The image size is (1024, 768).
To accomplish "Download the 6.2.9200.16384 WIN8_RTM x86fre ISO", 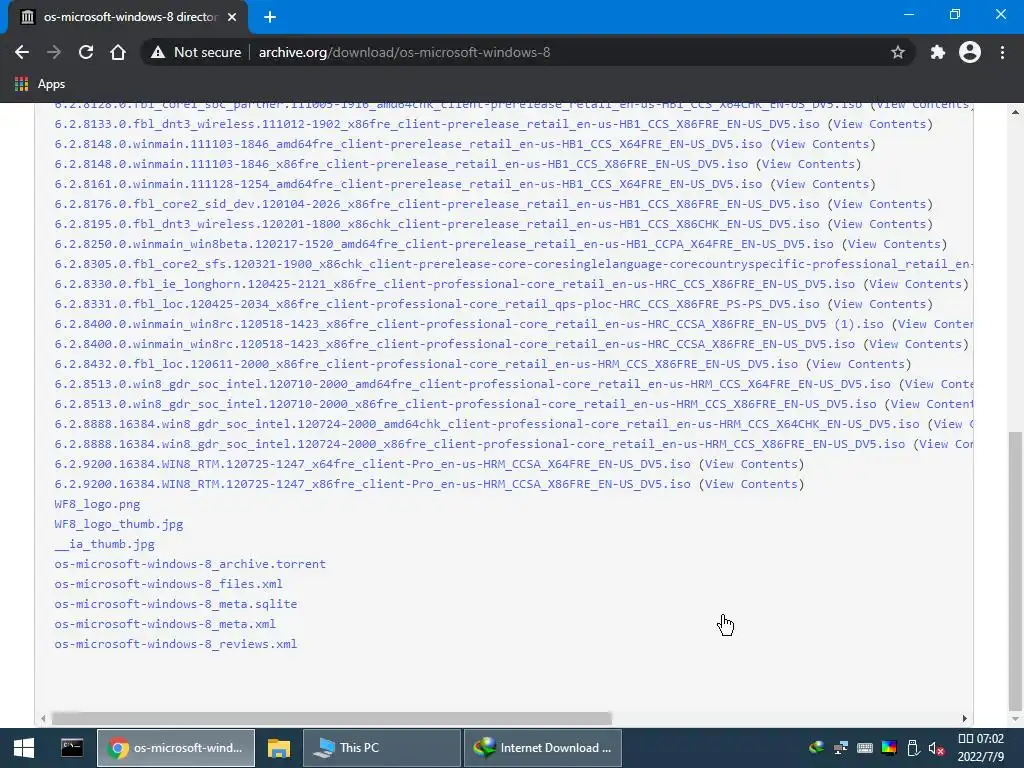I will [x=372, y=484].
